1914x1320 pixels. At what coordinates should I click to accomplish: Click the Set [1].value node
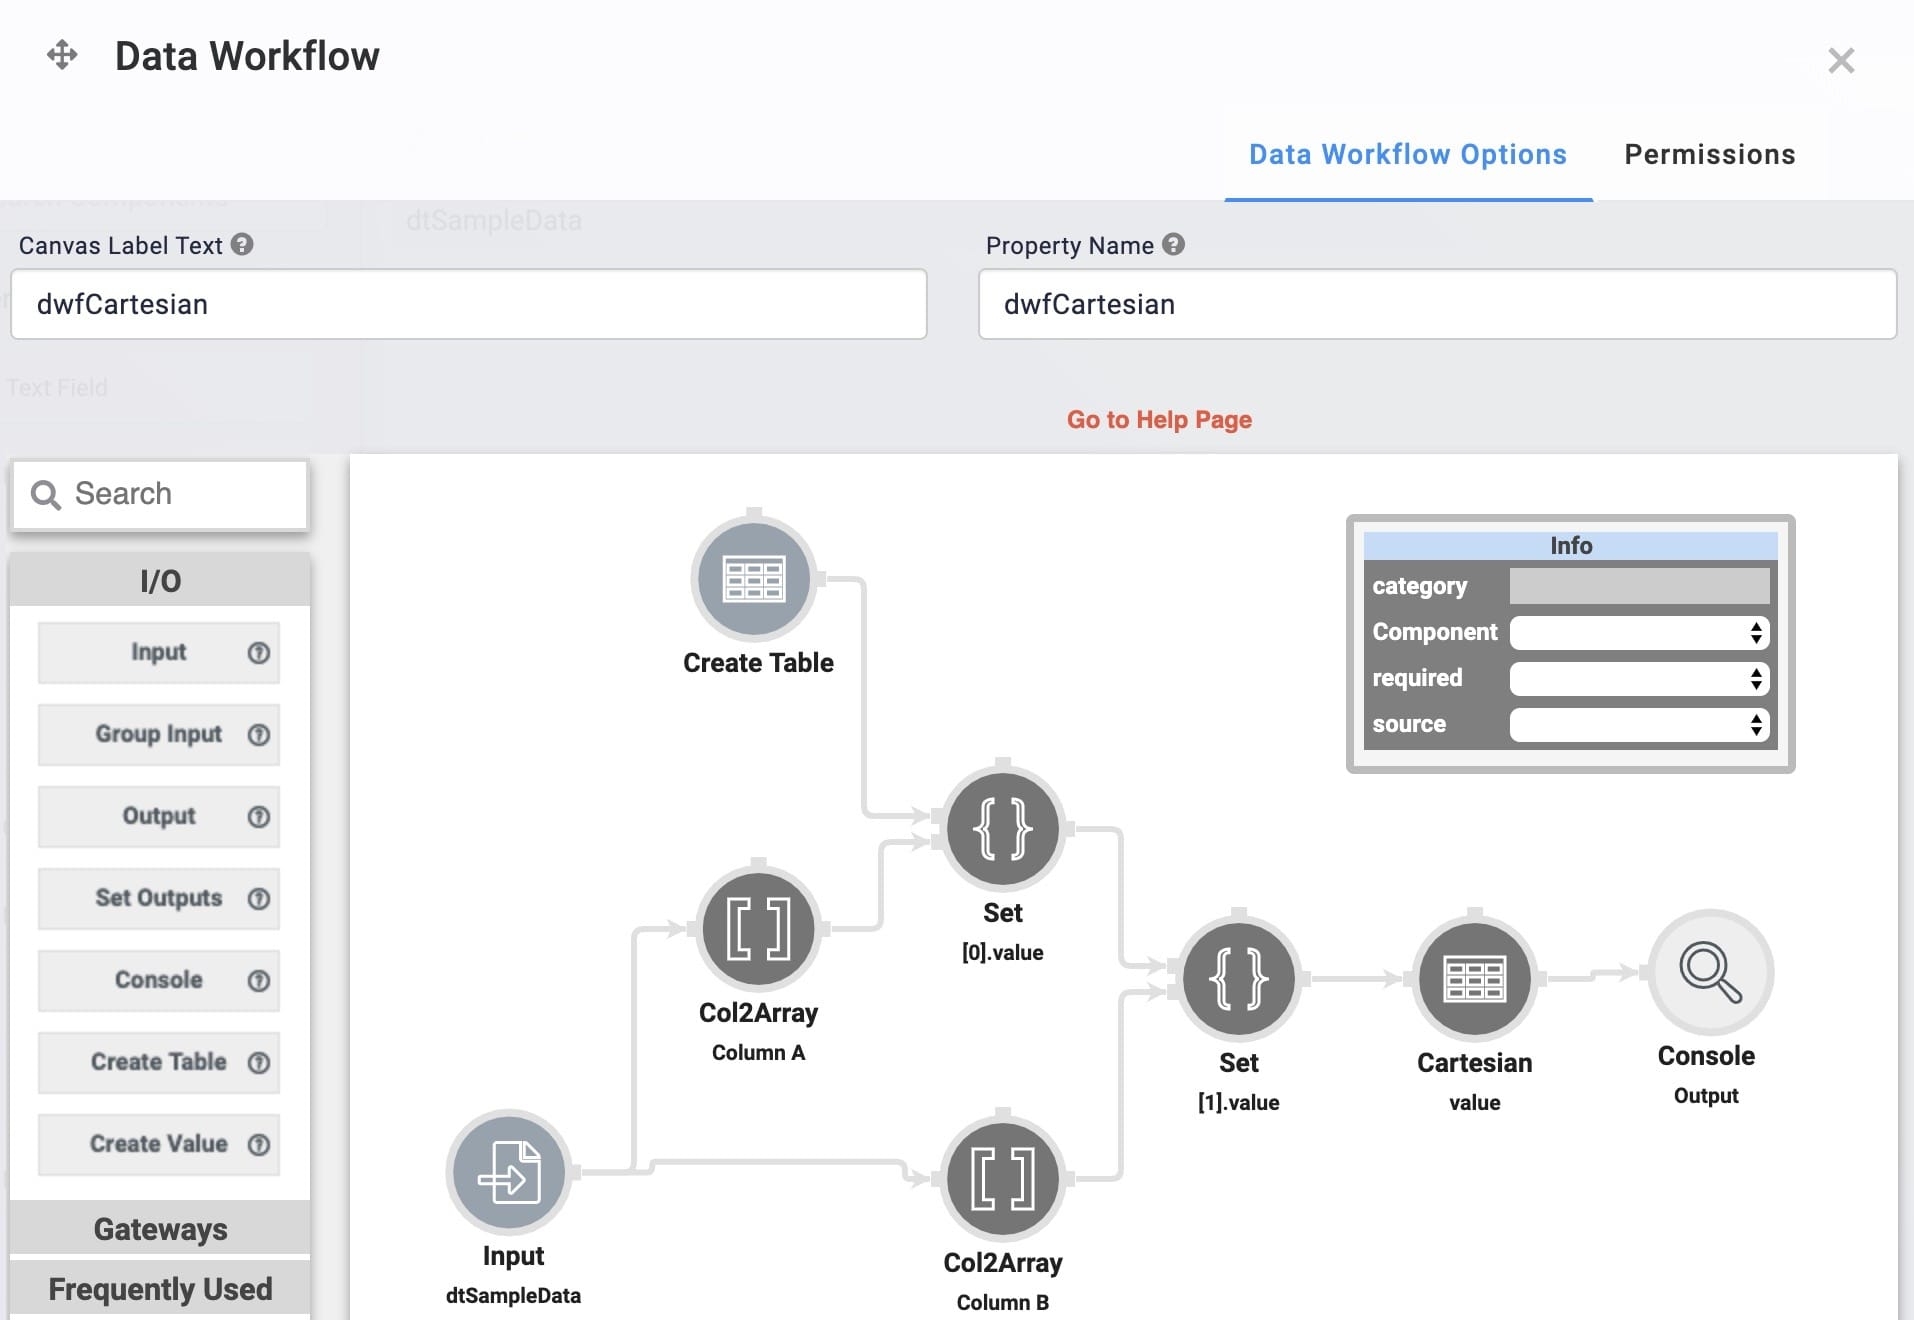click(x=1239, y=978)
